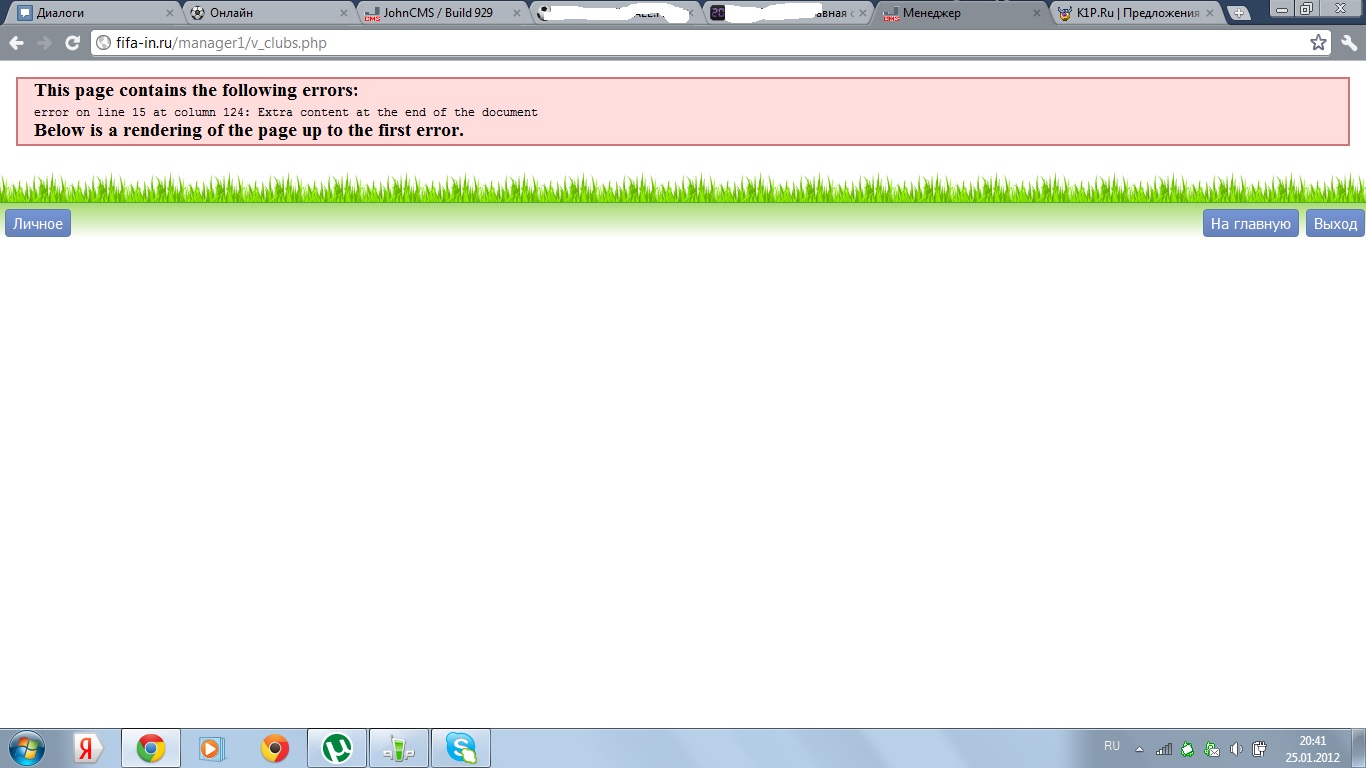Check the network signal tray icon
This screenshot has height=768, width=1366.
pos(1164,748)
